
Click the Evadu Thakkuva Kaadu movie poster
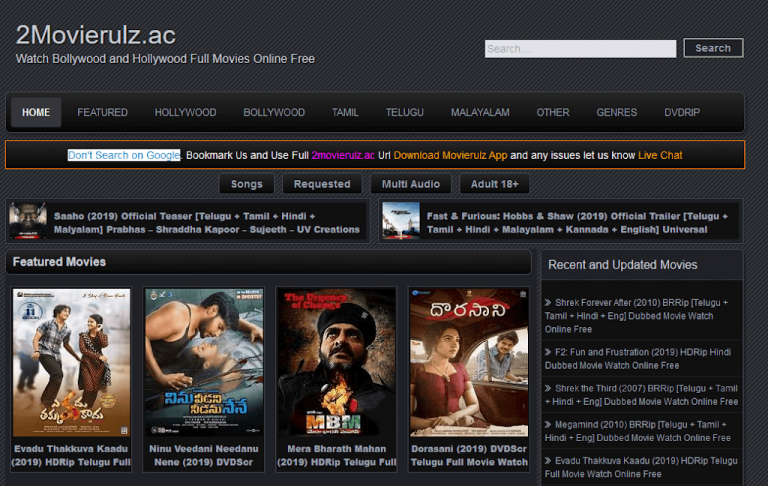tap(72, 363)
